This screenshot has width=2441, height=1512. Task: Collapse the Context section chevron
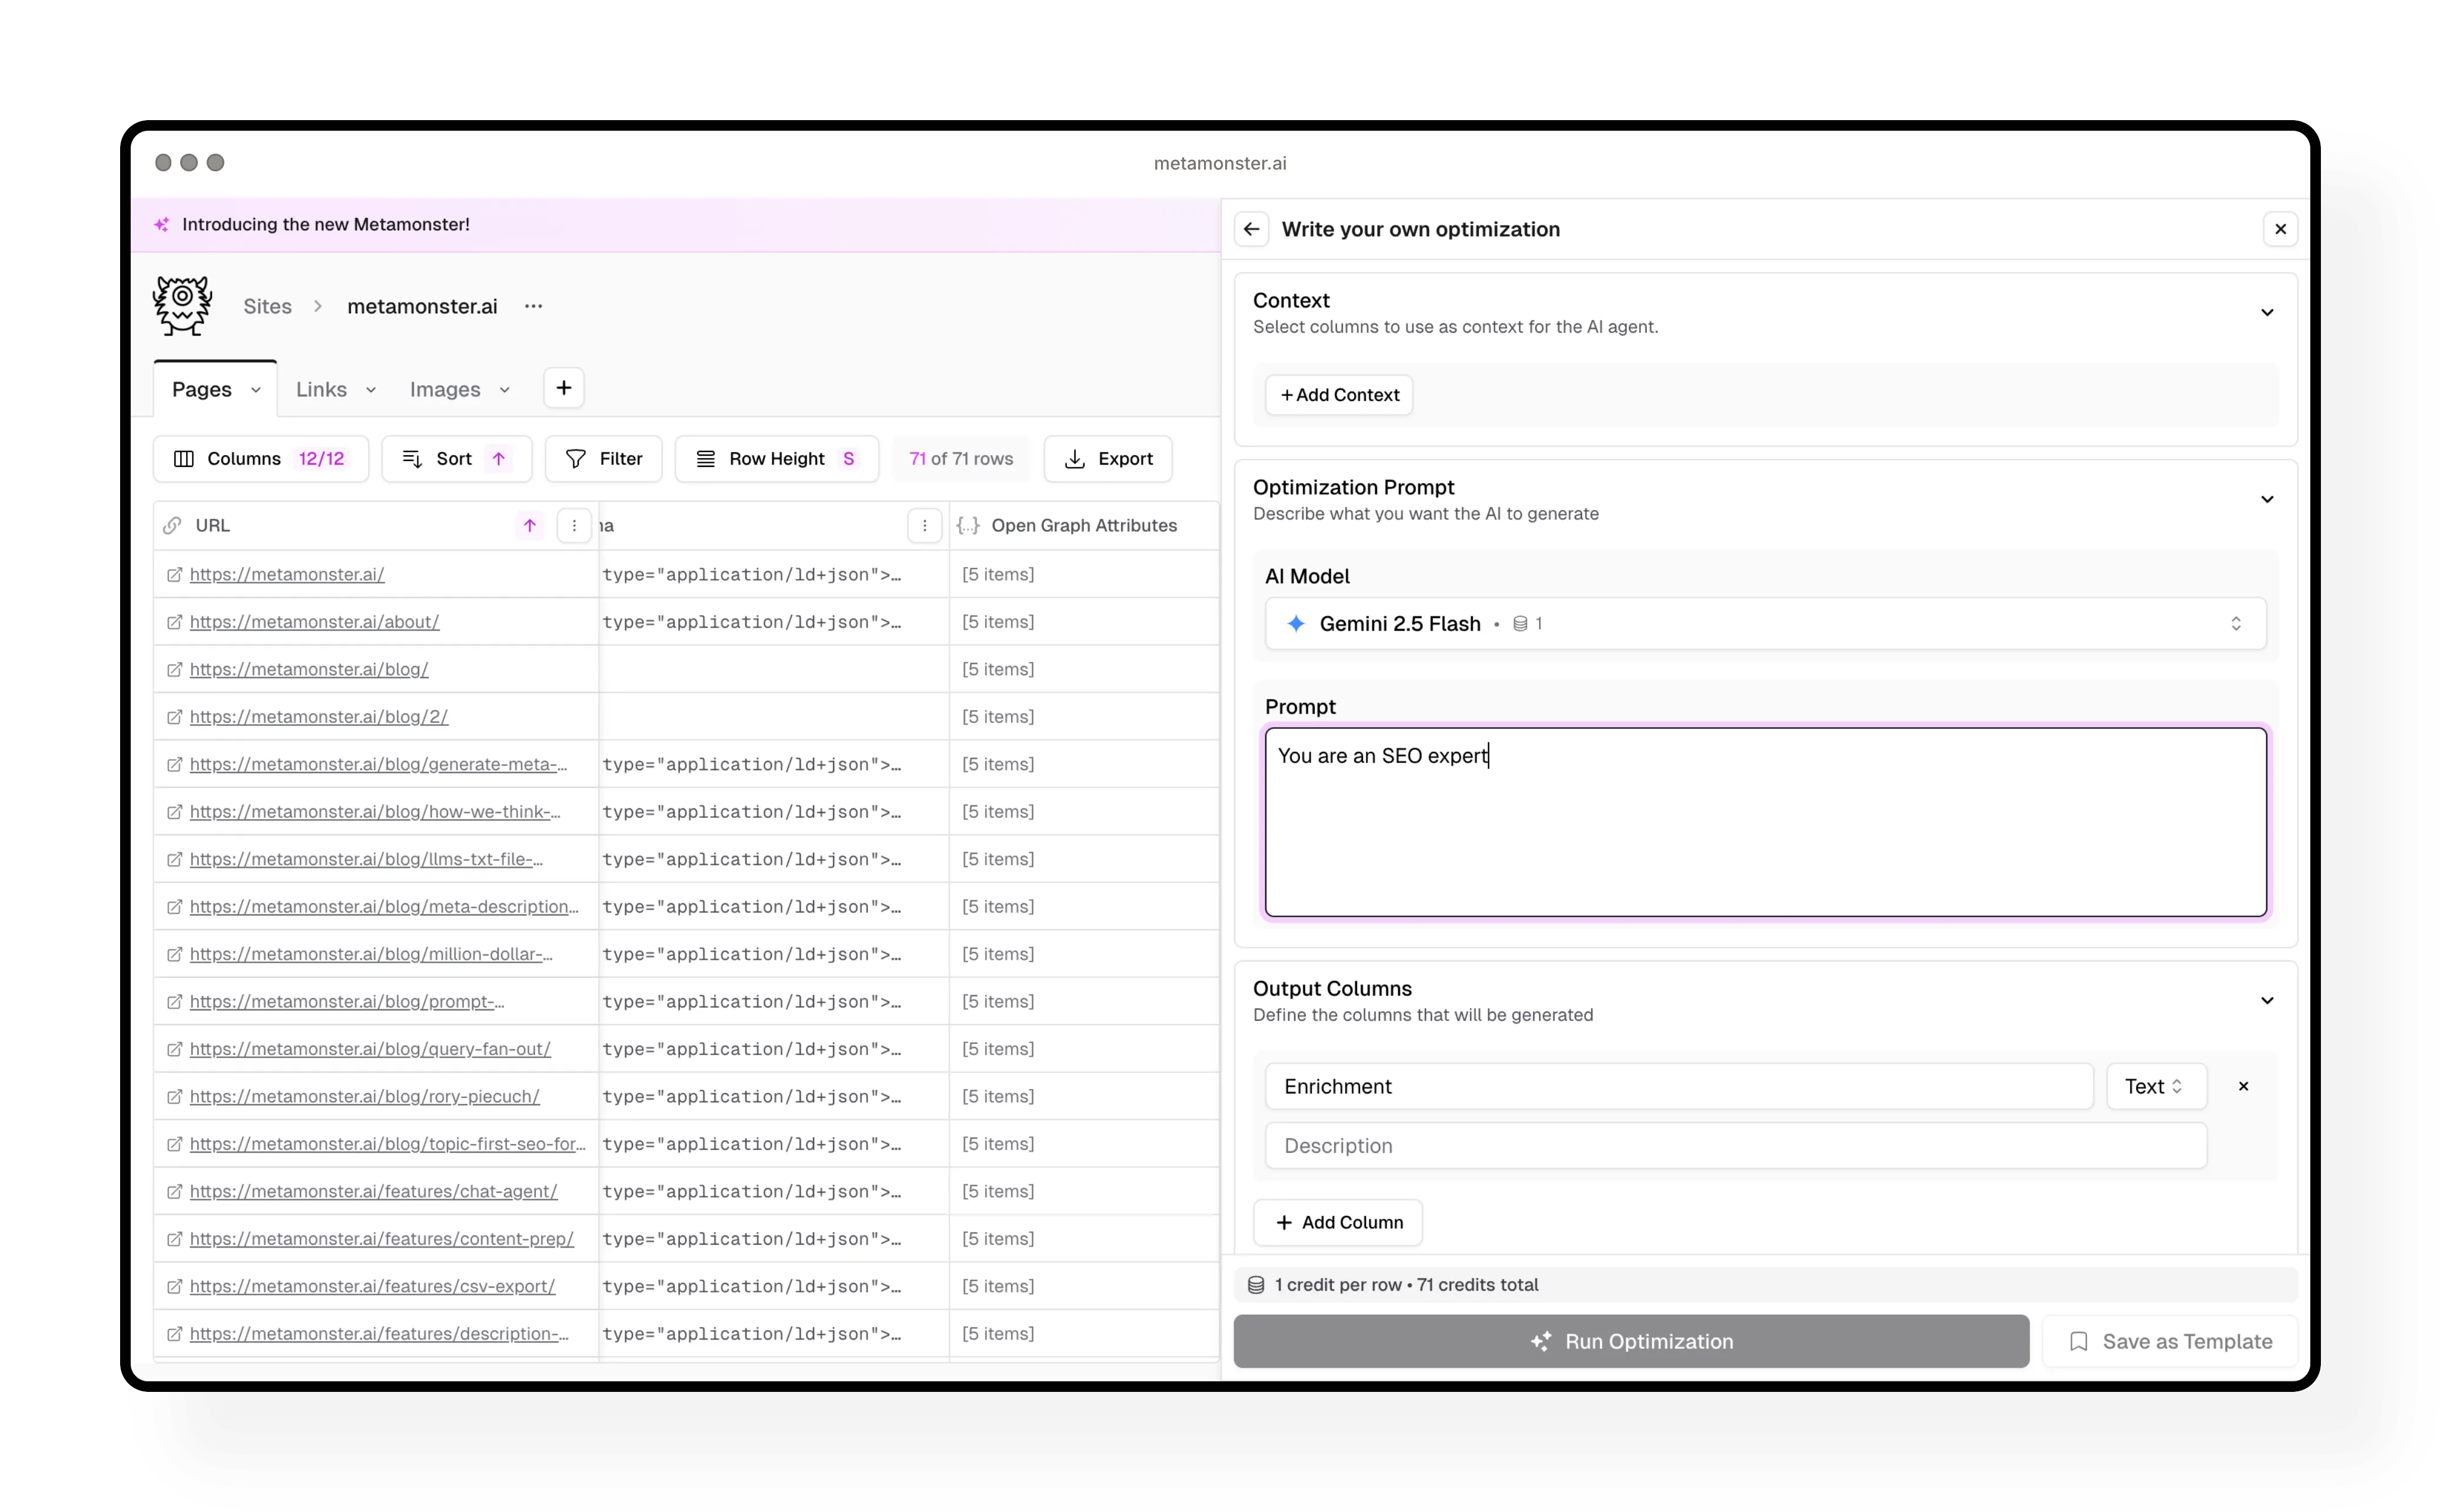tap(2266, 312)
